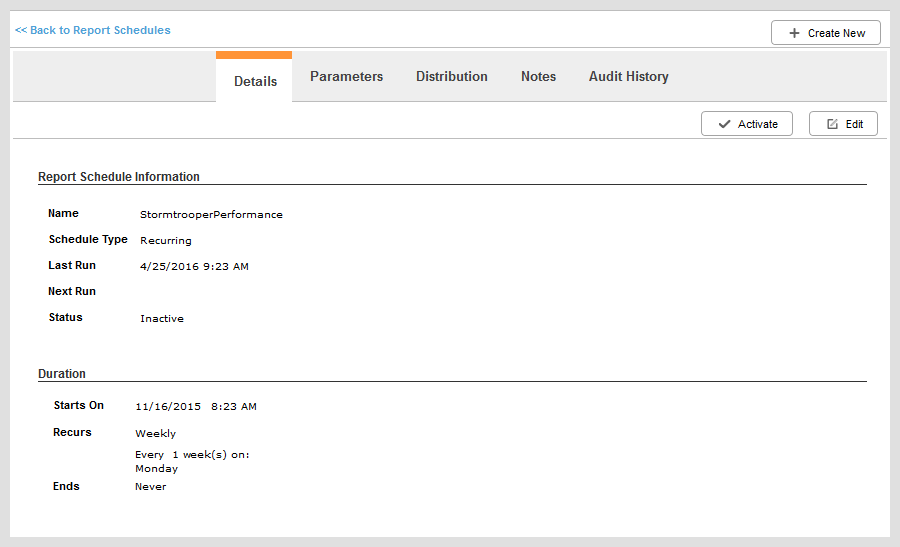The height and width of the screenshot is (547, 900).
Task: Click the Starts On date 11/16/2015
Action: tap(168, 406)
